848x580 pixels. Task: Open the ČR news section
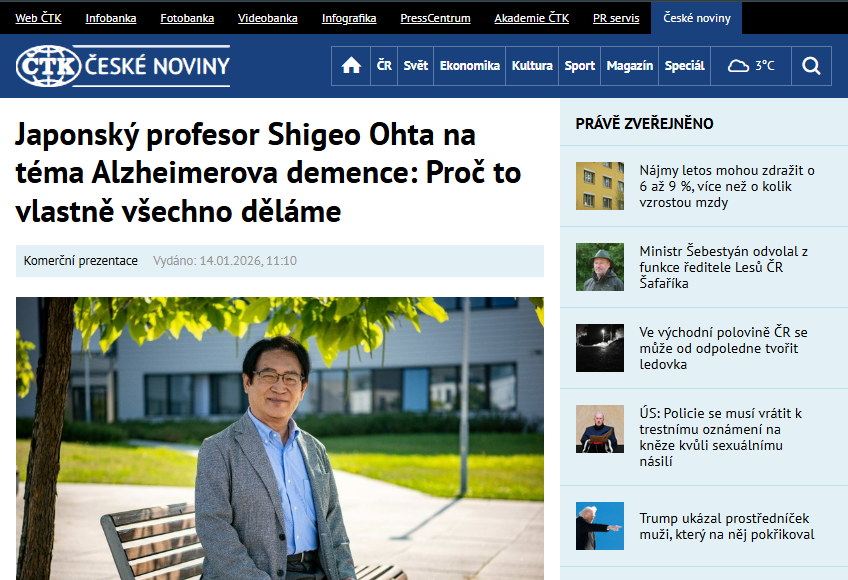(384, 66)
